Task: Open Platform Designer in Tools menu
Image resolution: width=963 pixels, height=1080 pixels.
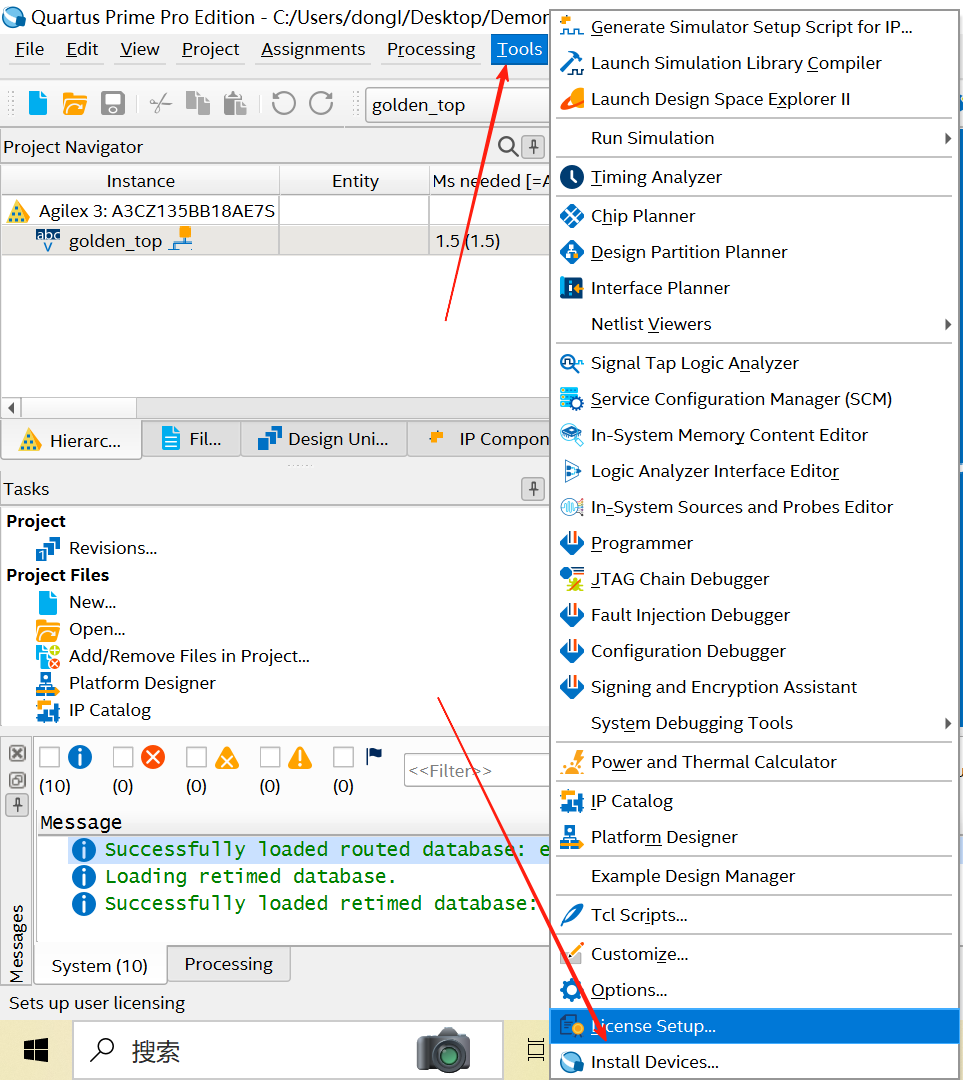Action: (754, 837)
